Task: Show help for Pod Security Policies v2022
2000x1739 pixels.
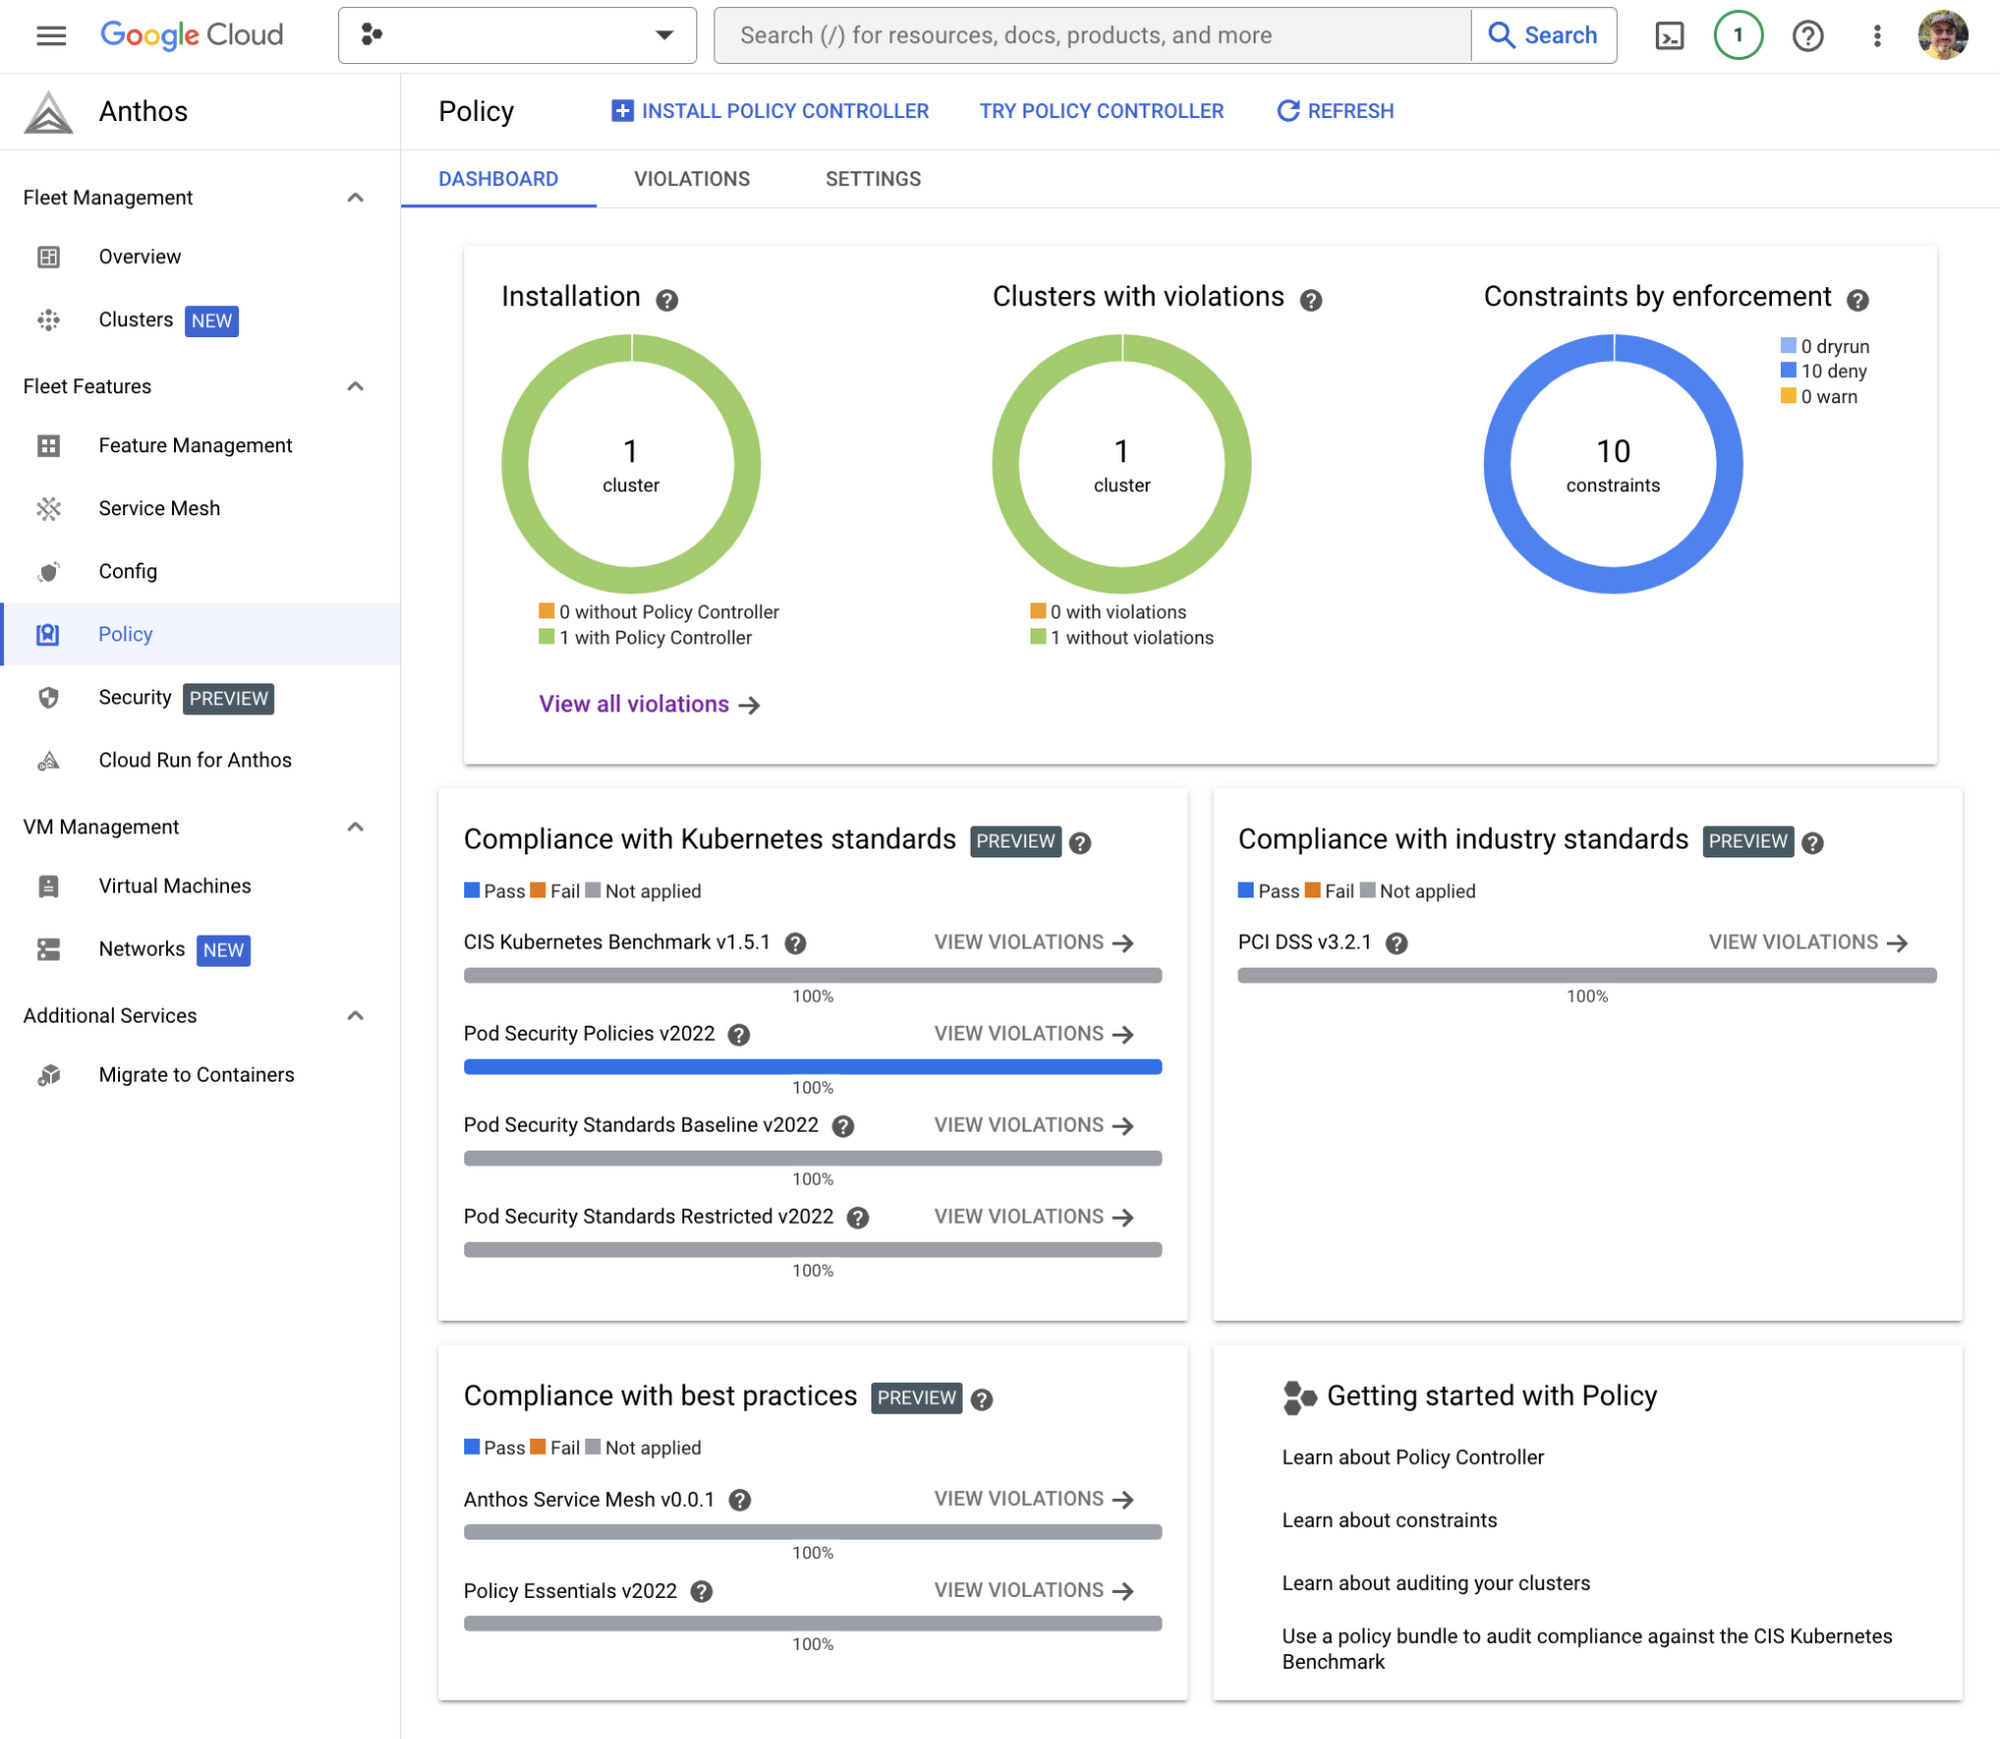Action: point(739,1035)
